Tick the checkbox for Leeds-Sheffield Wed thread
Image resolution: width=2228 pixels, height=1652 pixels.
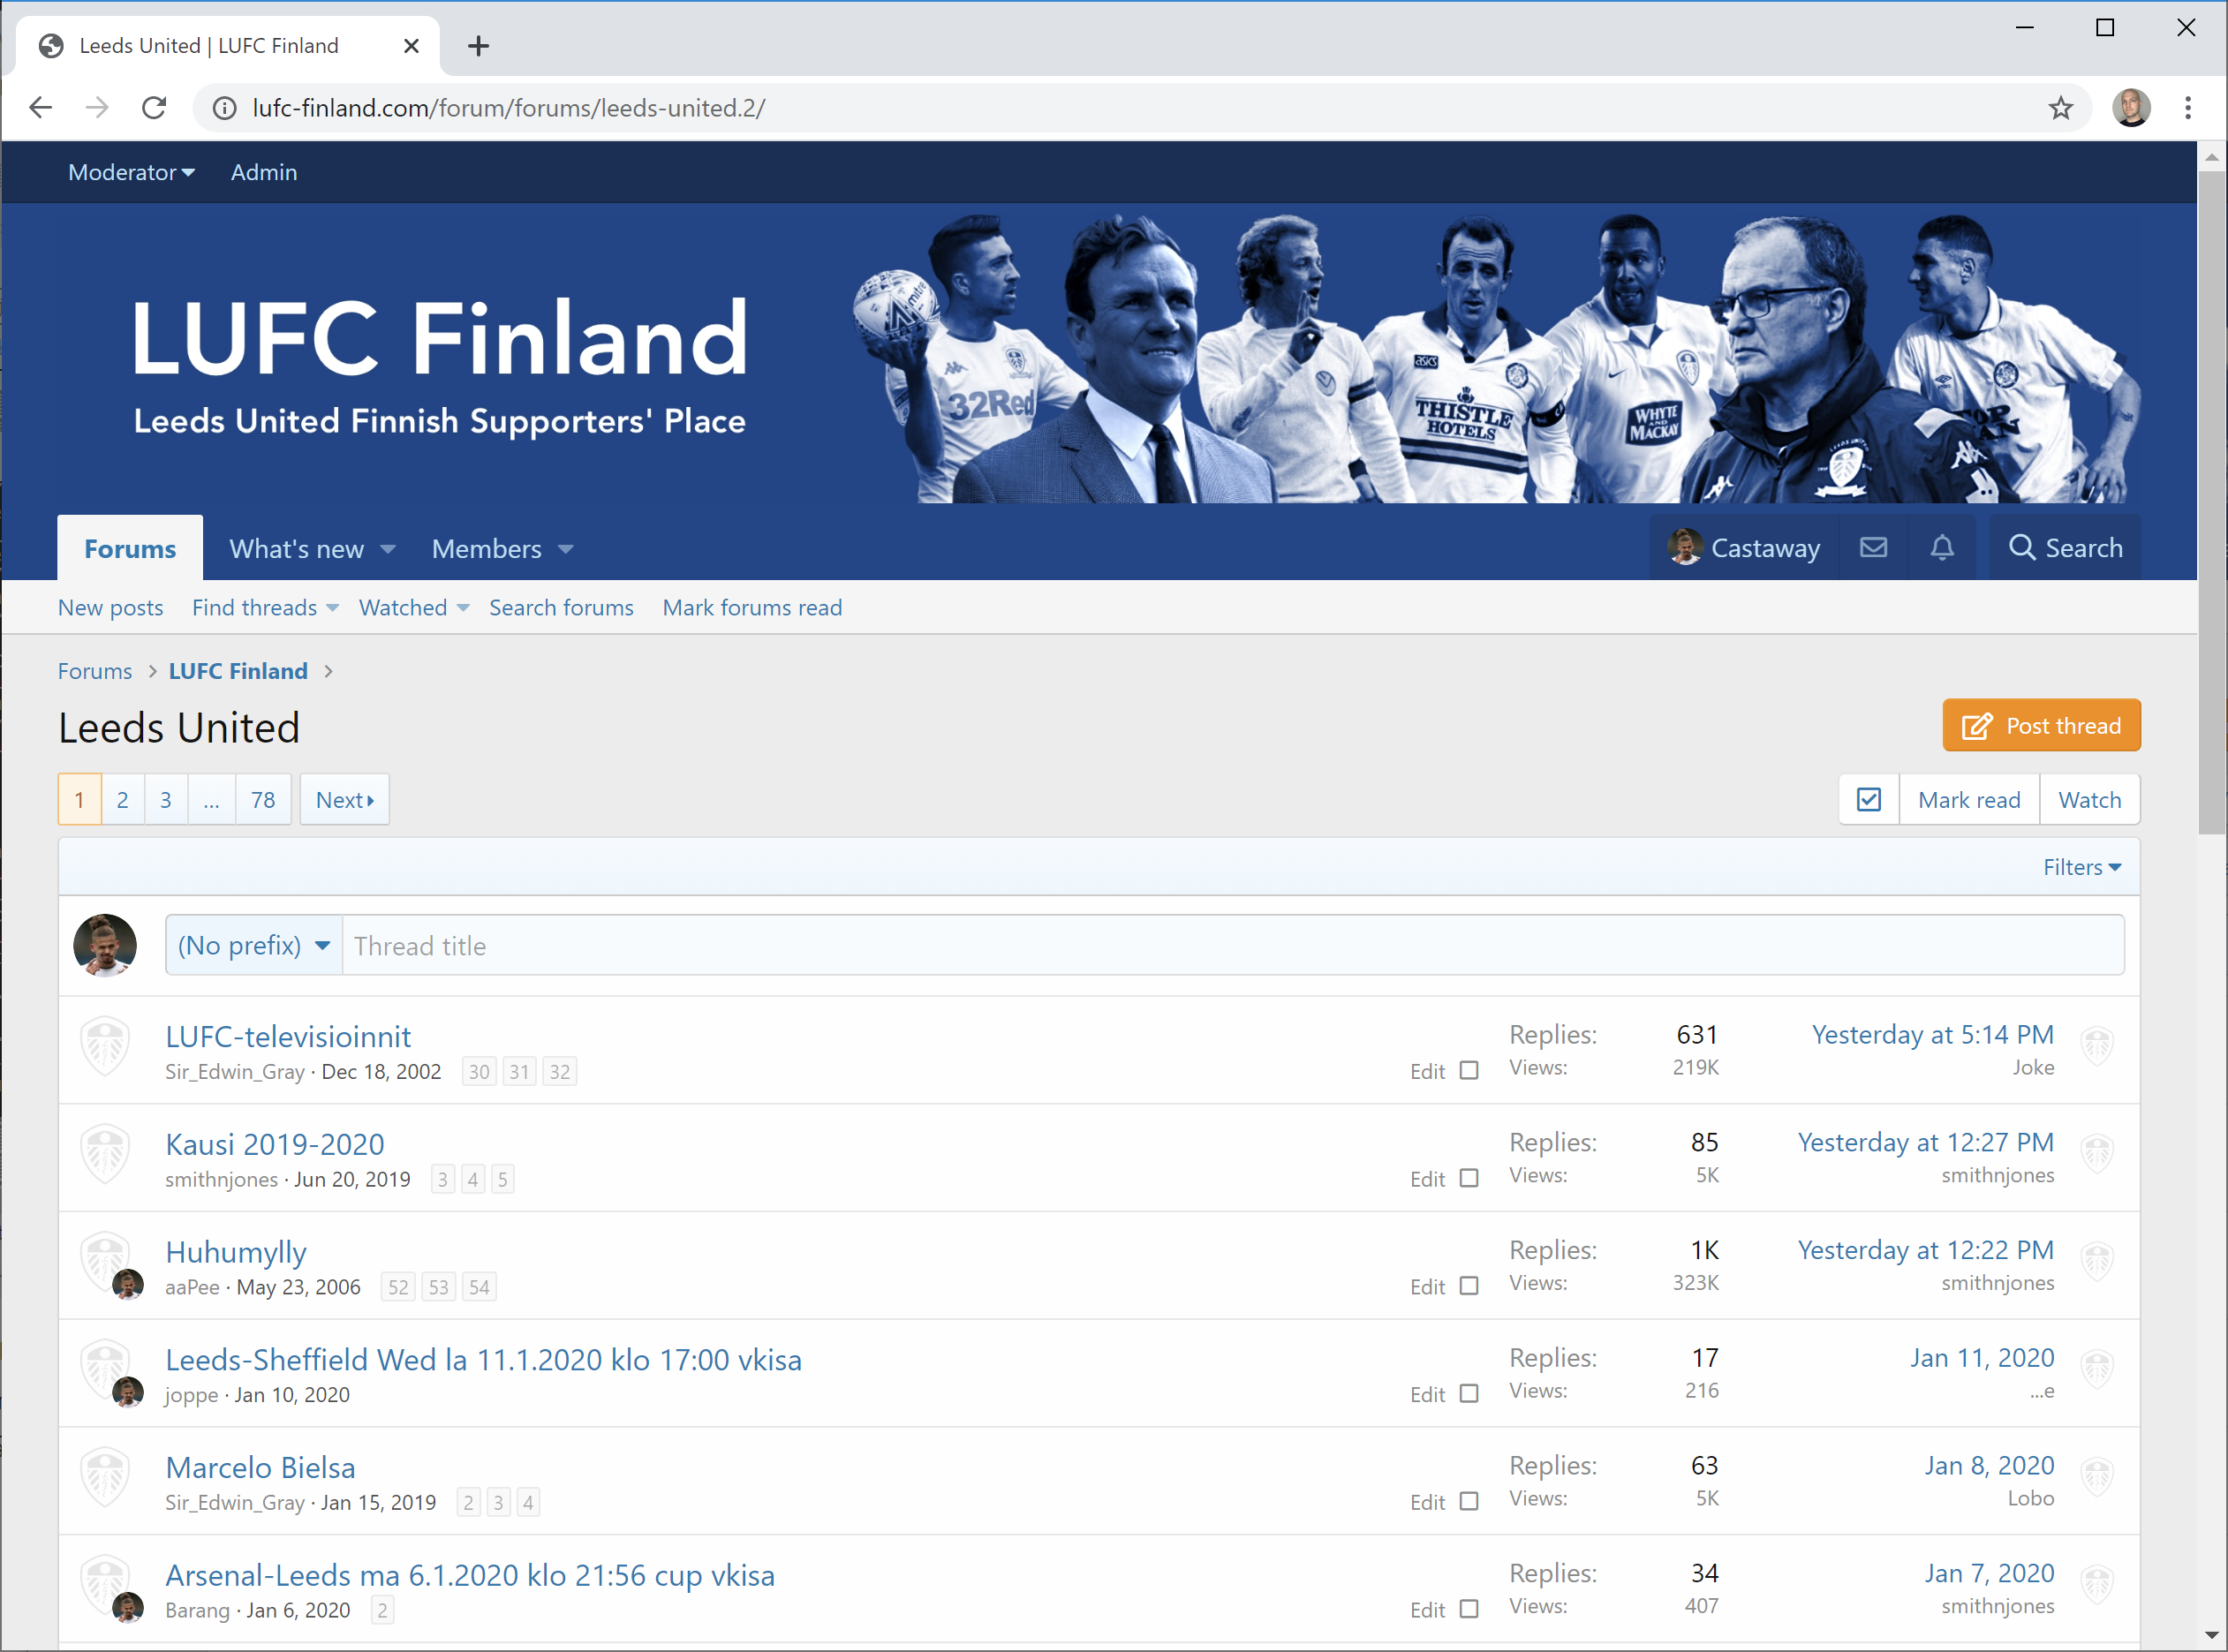coord(1468,1393)
